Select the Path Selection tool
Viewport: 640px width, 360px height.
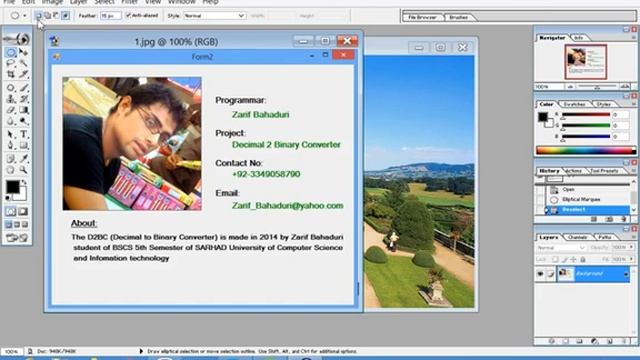(x=11, y=134)
